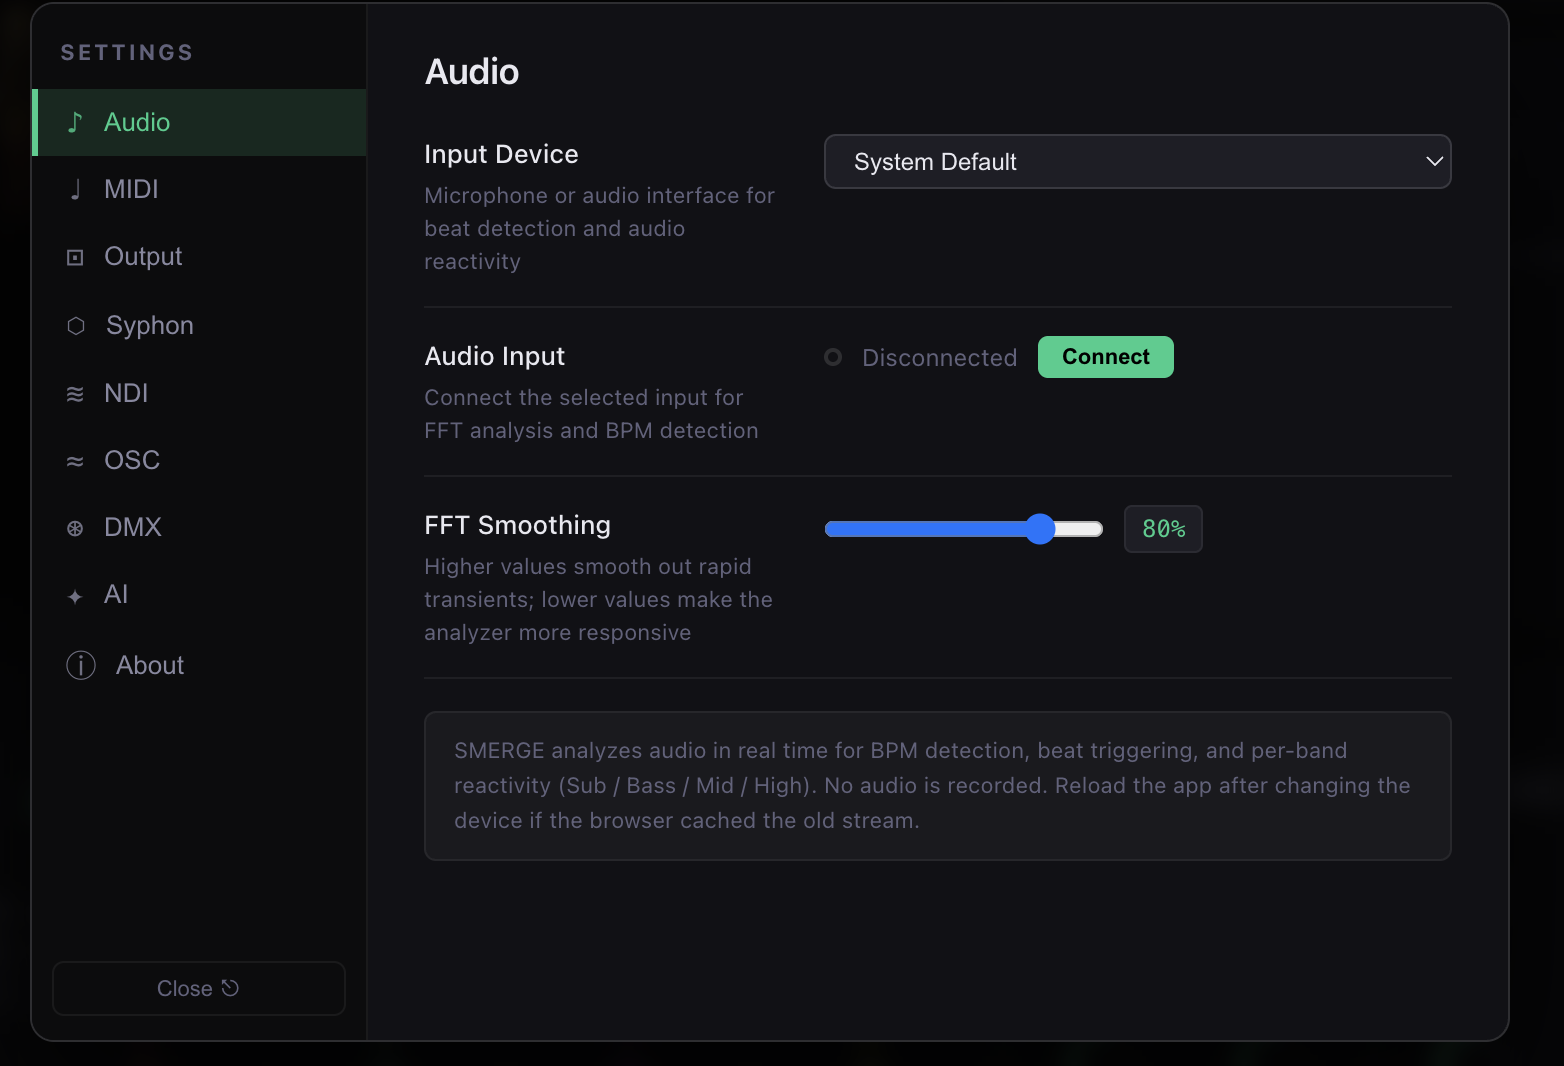Open the Audio settings tab
1564x1066 pixels.
[200, 122]
